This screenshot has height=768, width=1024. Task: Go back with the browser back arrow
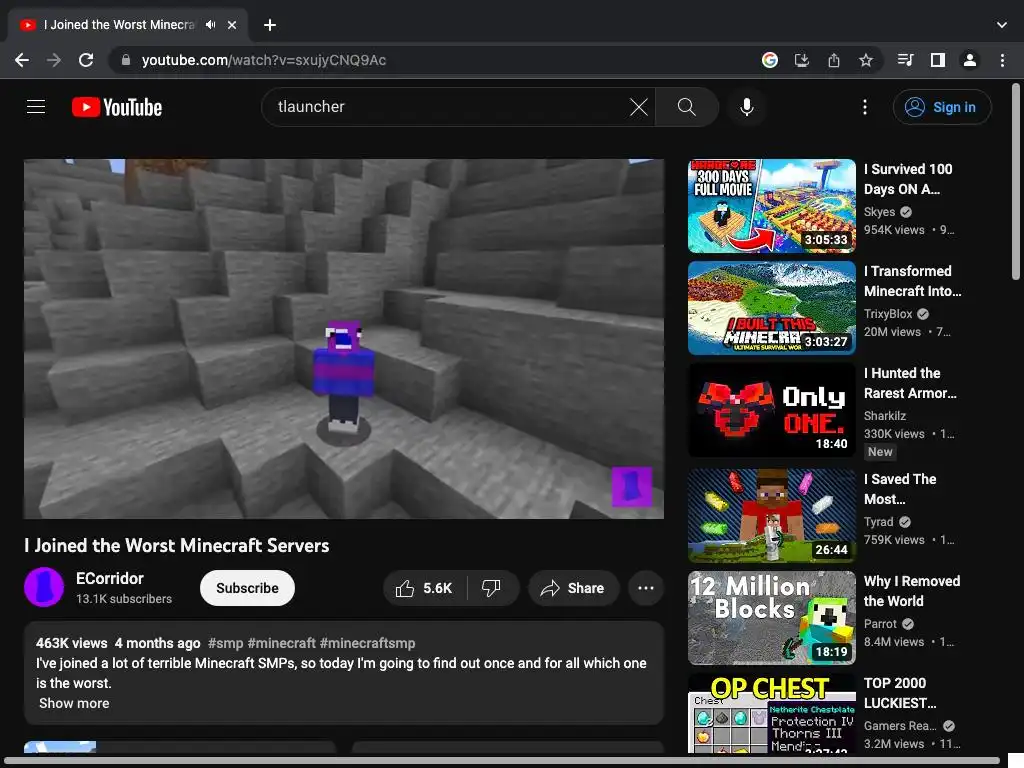pyautogui.click(x=22, y=60)
